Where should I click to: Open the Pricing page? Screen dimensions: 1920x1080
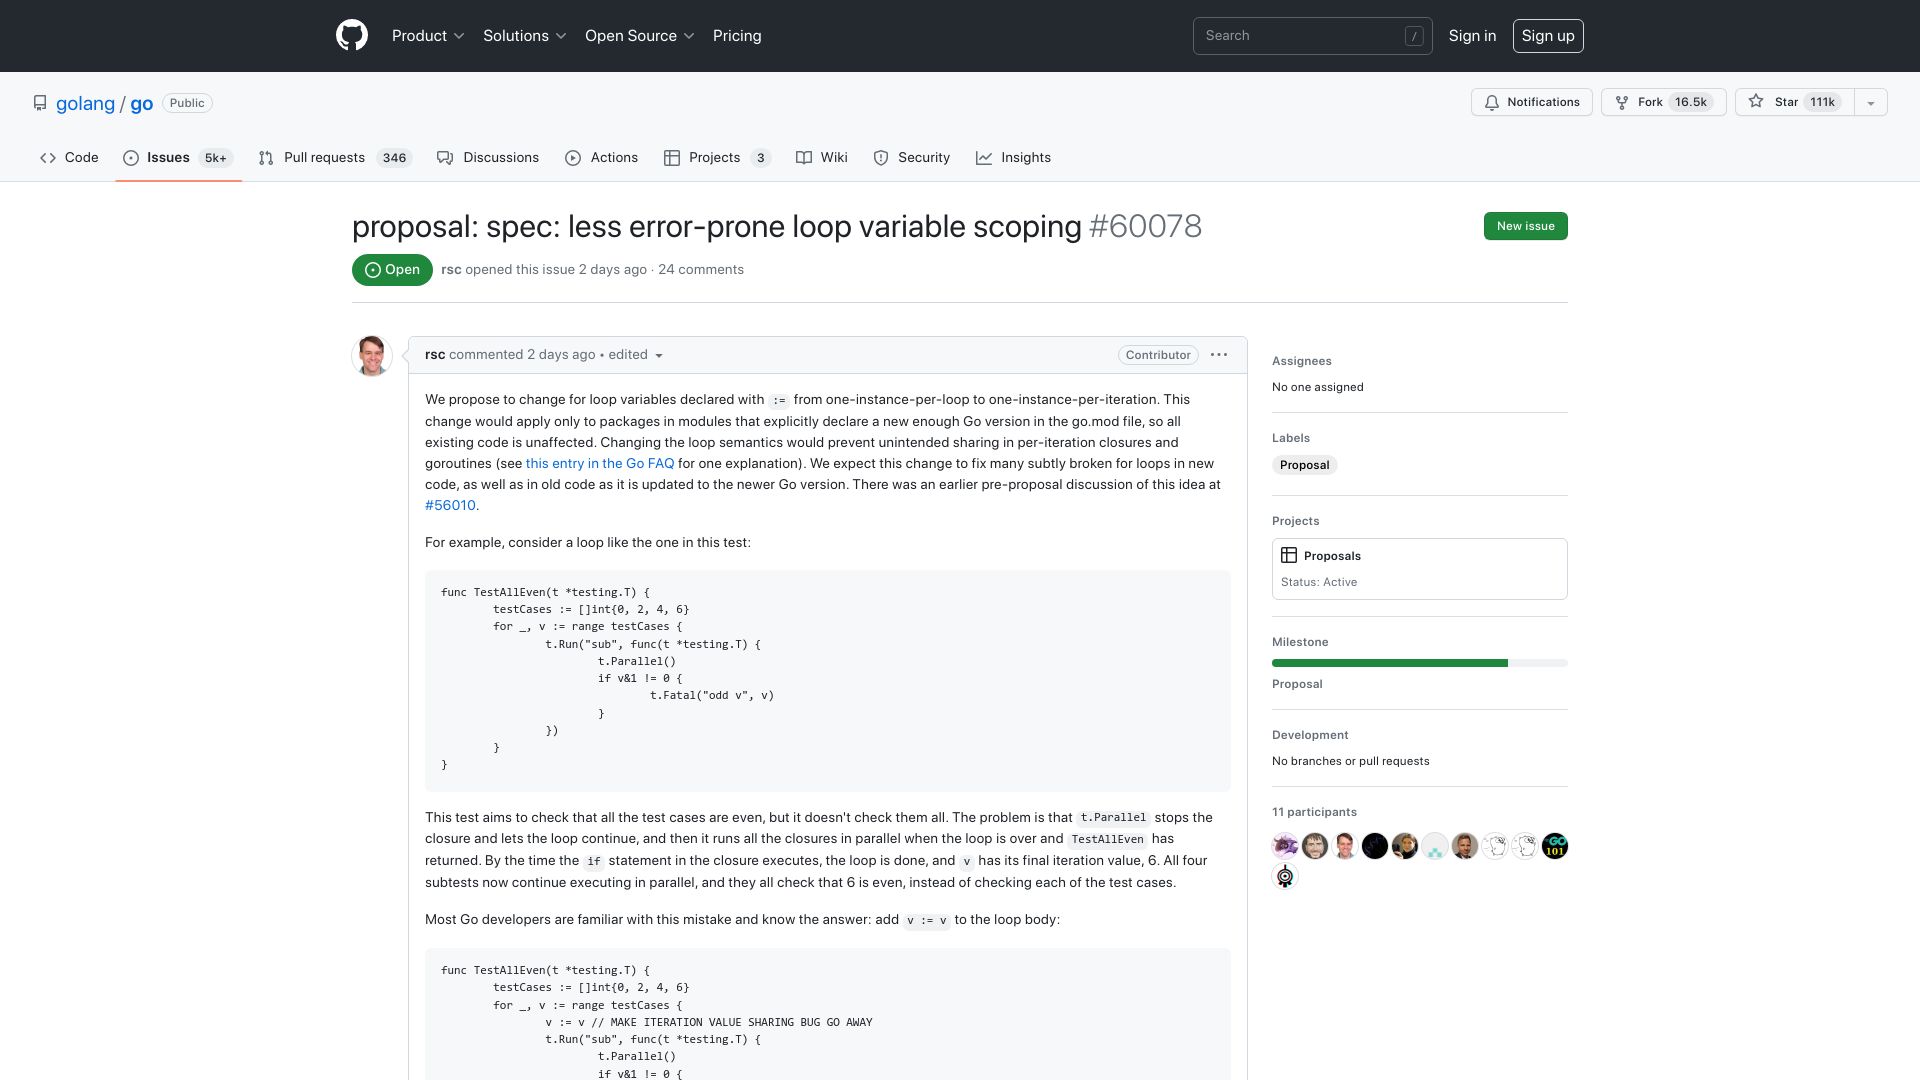[x=737, y=36]
